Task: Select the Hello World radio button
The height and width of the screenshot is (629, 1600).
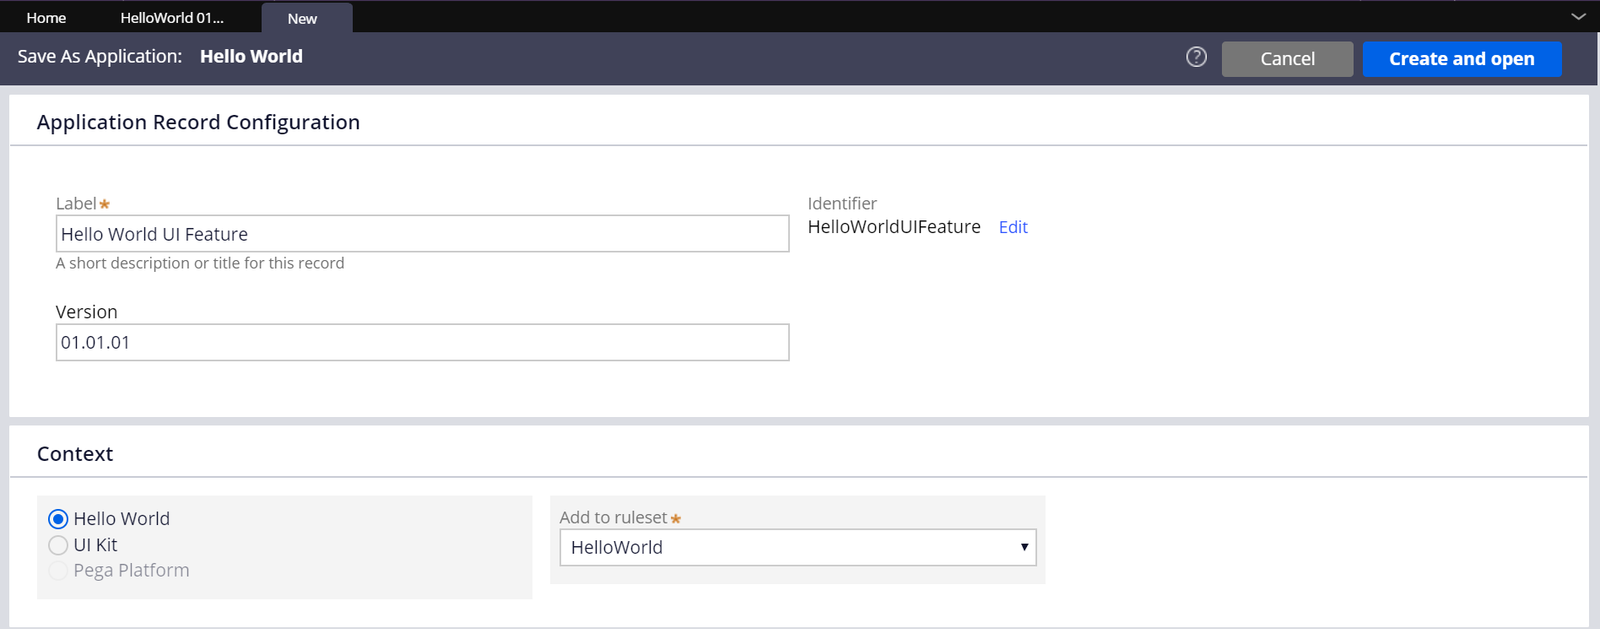Action: pyautogui.click(x=58, y=519)
